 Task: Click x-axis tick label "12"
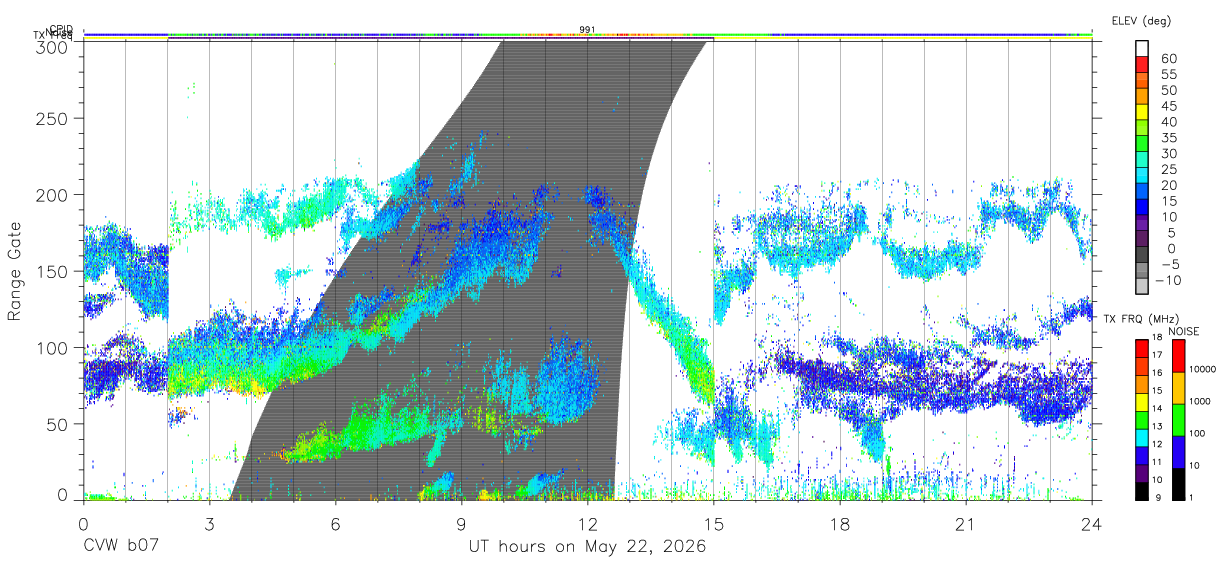click(x=587, y=524)
